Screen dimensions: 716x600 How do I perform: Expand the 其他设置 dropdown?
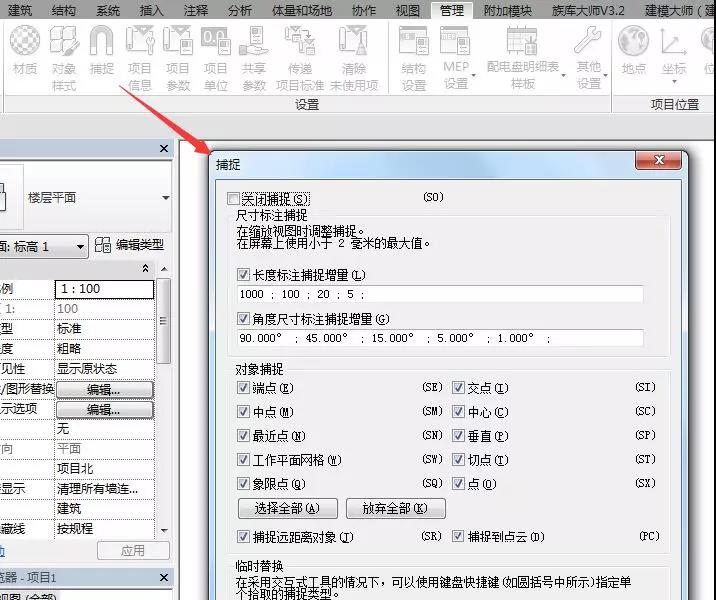(x=589, y=76)
